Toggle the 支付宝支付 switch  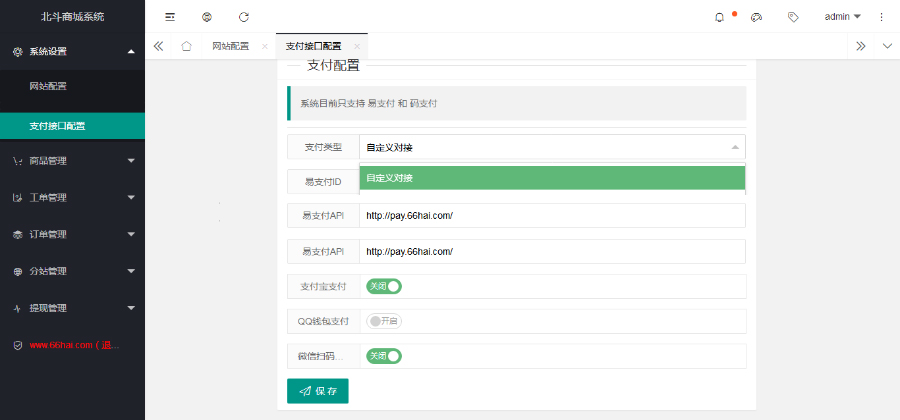(384, 286)
